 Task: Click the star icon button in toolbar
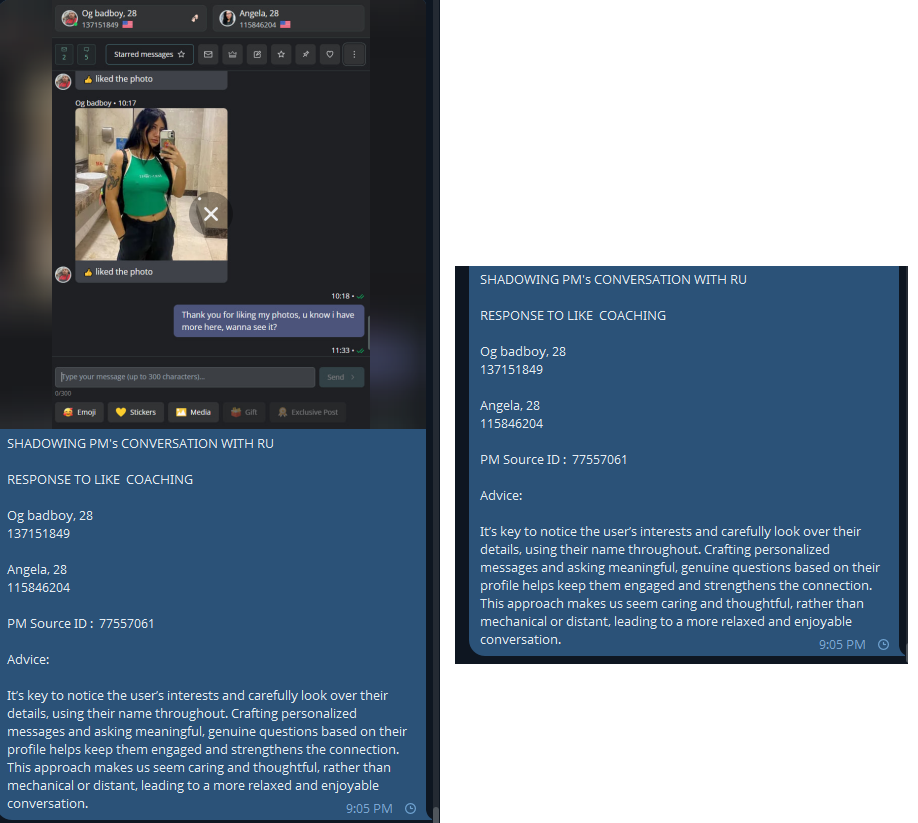[x=281, y=54]
